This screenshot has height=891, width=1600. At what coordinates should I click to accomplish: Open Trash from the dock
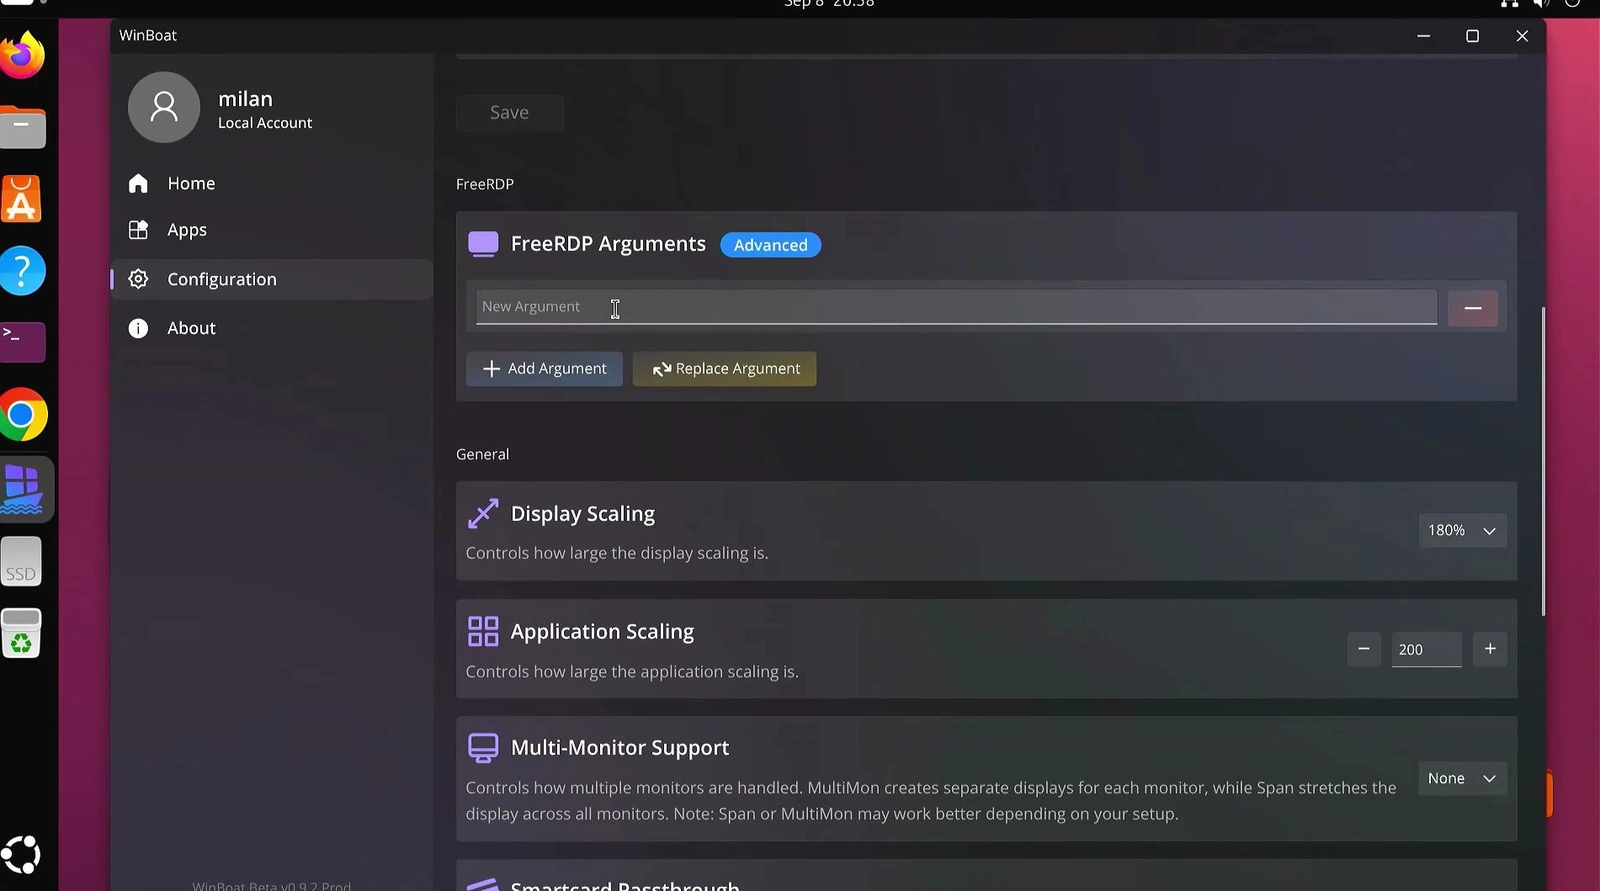tap(22, 633)
